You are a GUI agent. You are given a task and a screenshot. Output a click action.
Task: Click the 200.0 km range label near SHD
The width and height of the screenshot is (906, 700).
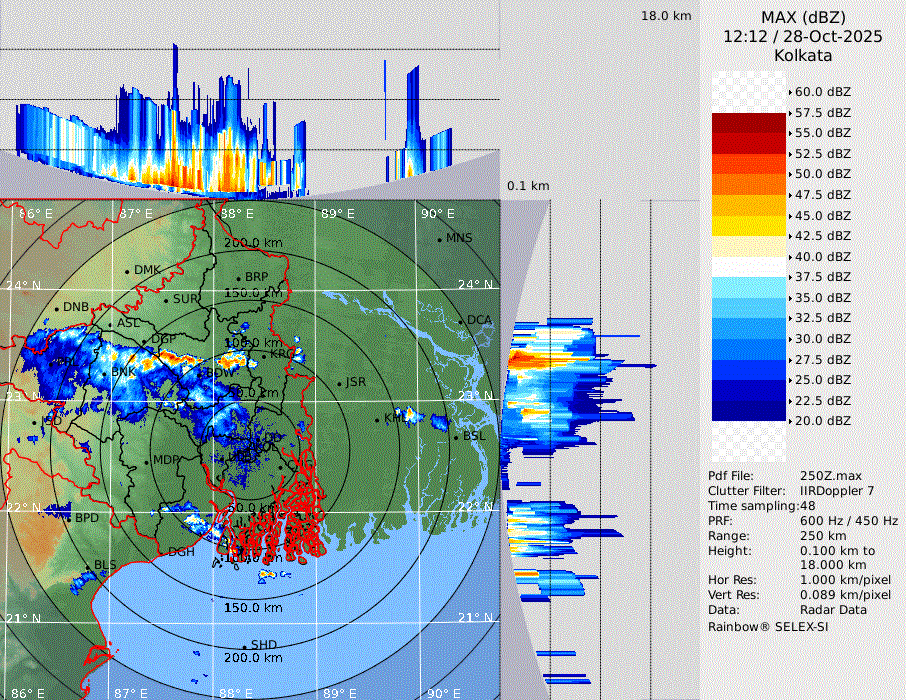click(x=253, y=658)
